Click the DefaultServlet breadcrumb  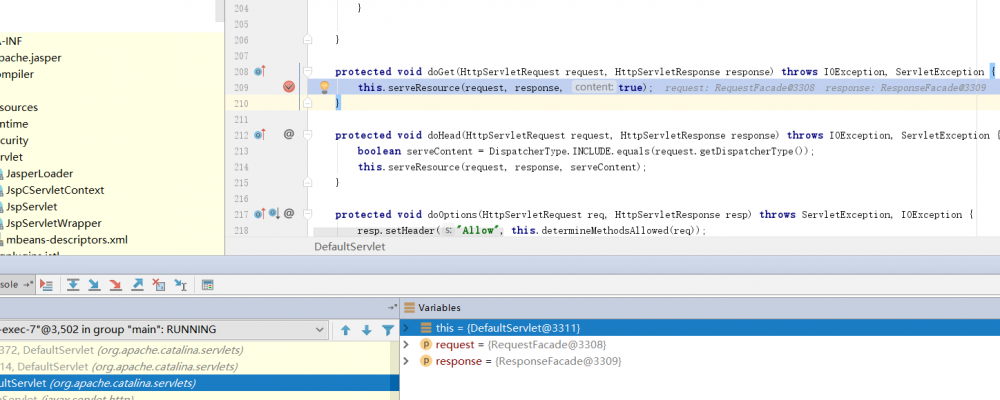pyautogui.click(x=349, y=246)
